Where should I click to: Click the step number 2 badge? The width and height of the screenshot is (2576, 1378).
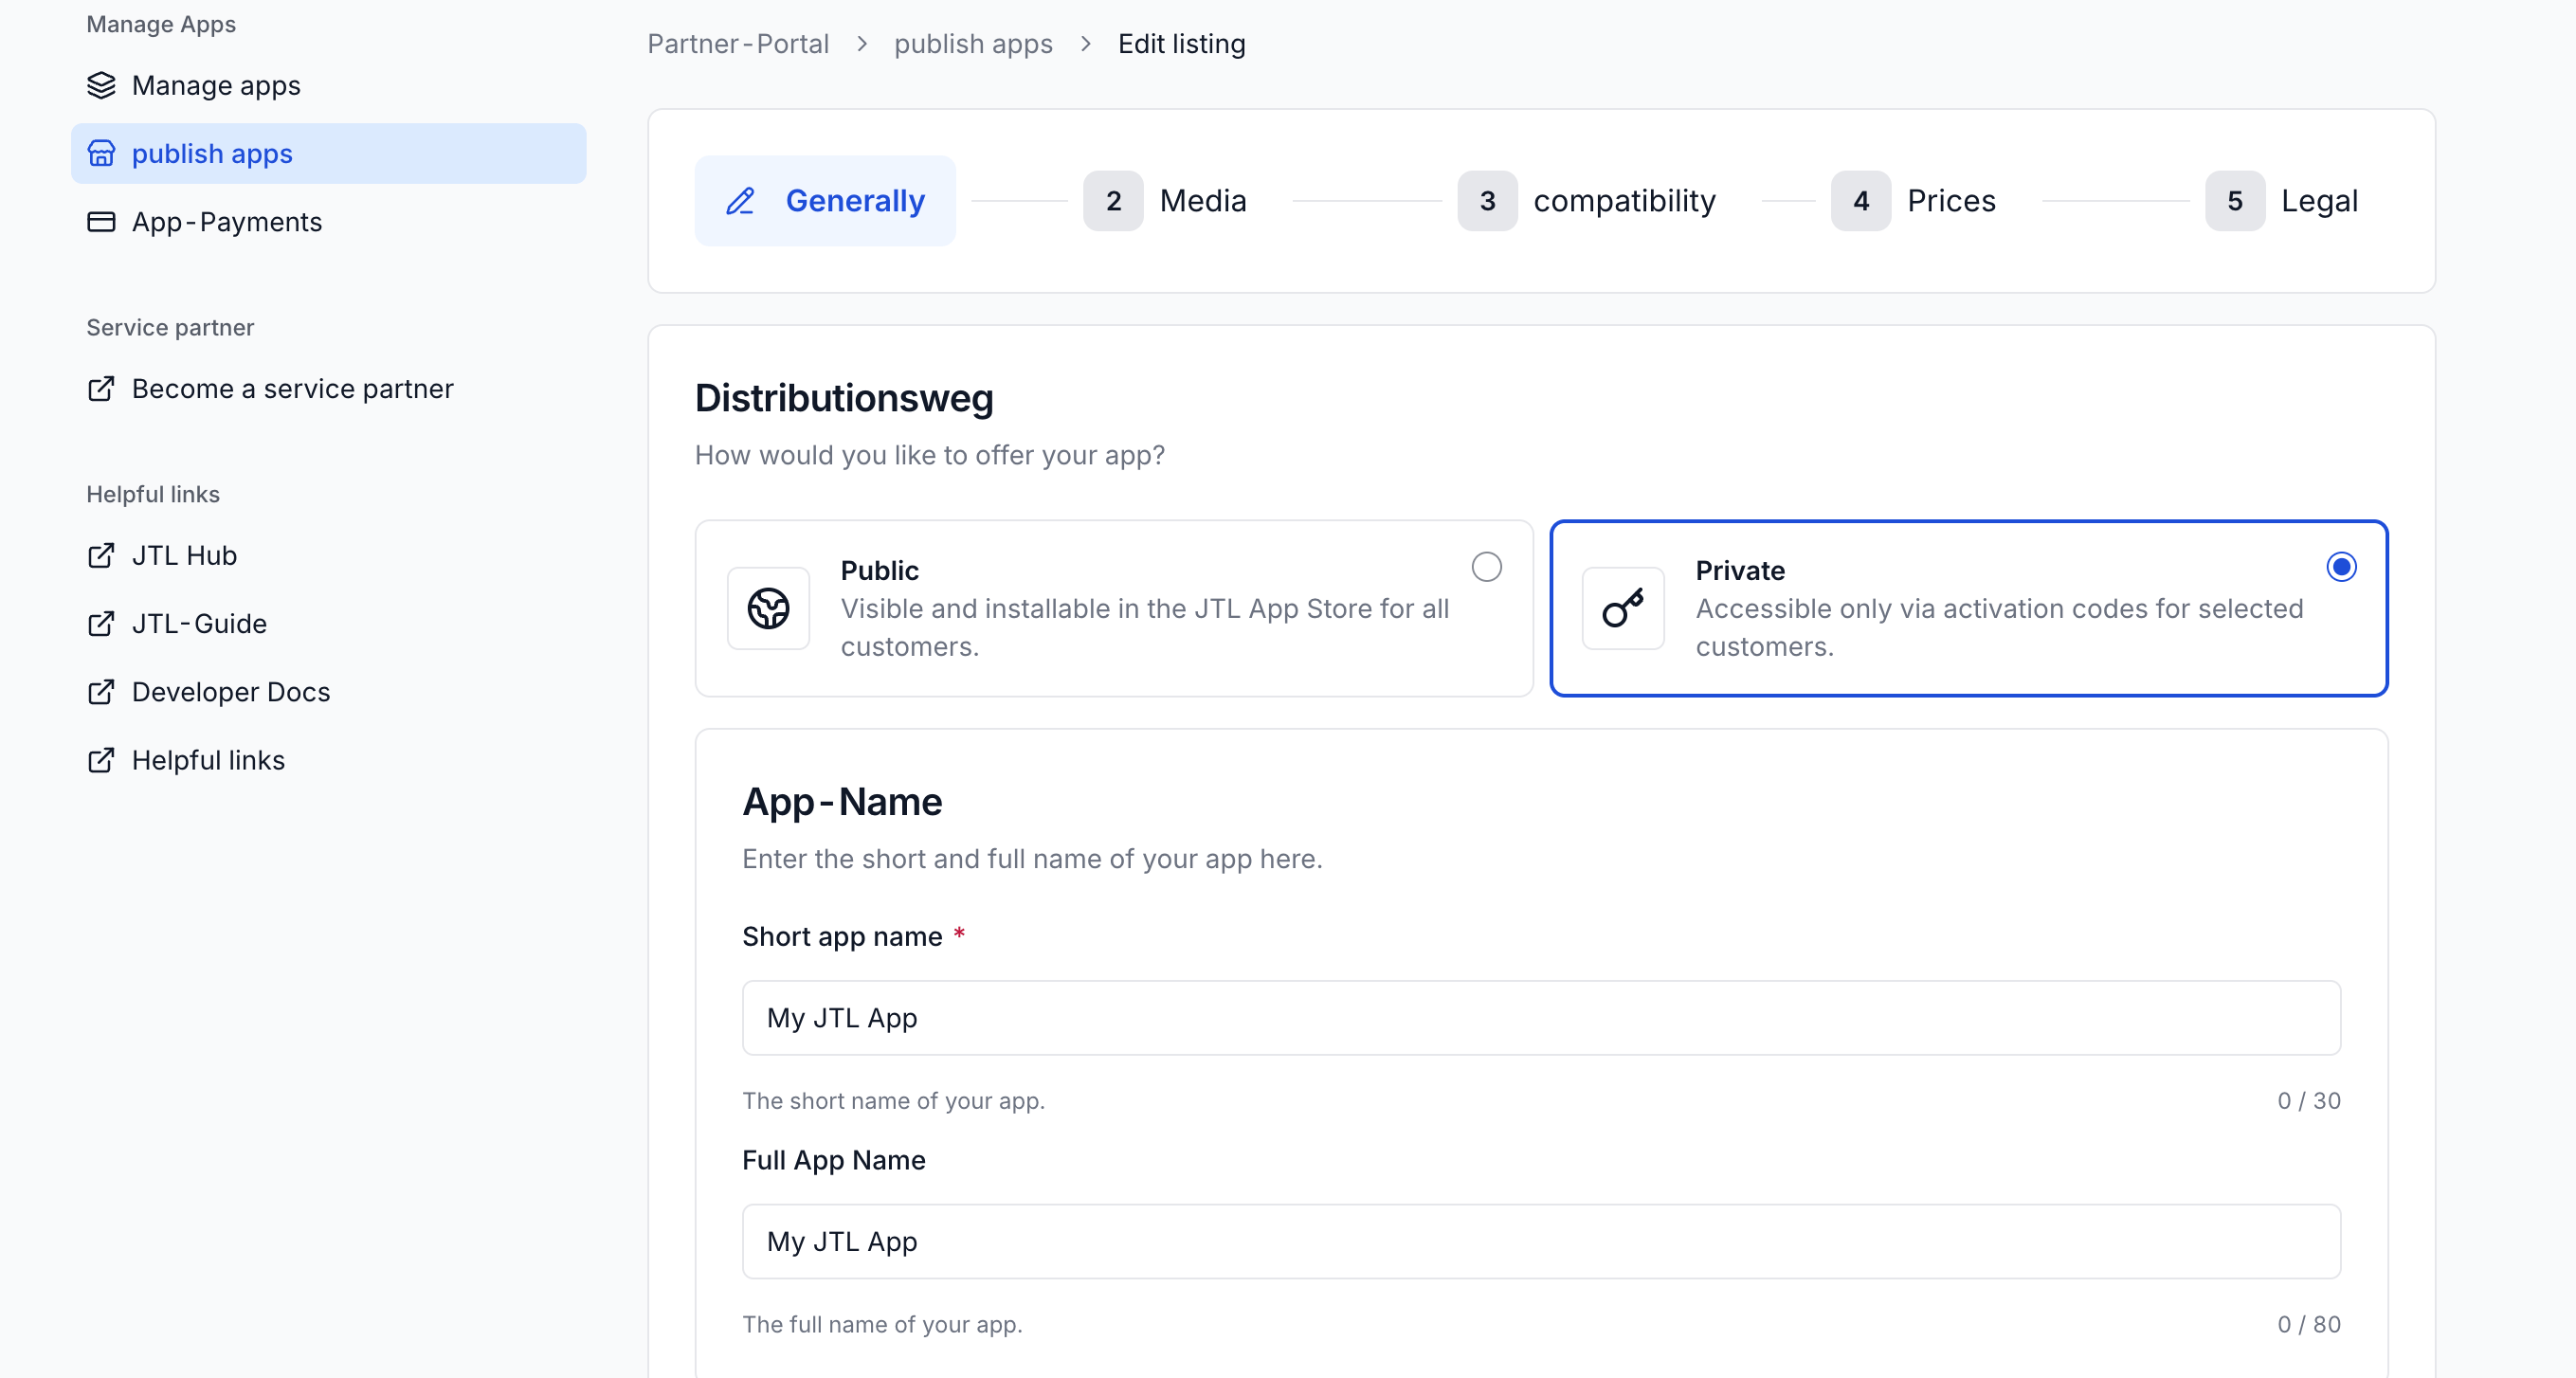tap(1113, 201)
